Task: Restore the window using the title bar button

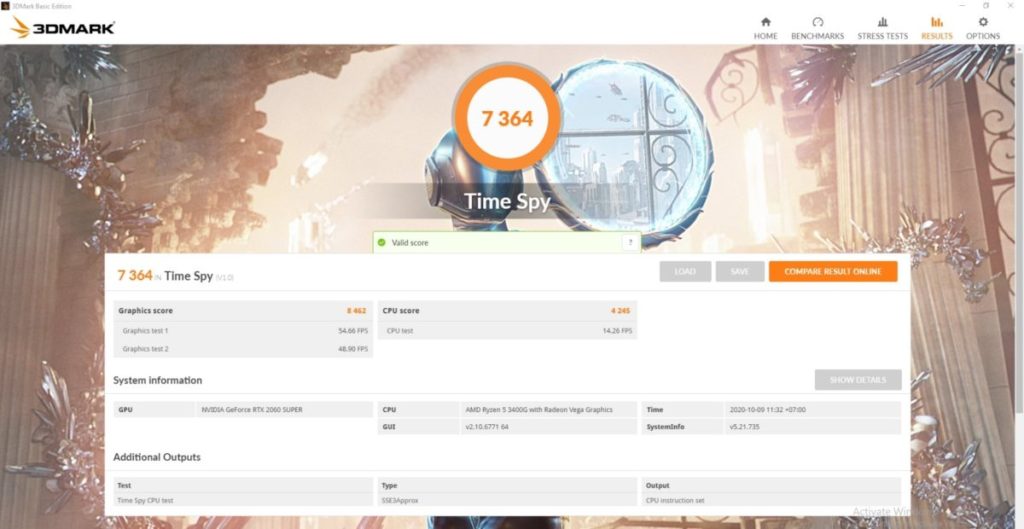Action: point(985,6)
